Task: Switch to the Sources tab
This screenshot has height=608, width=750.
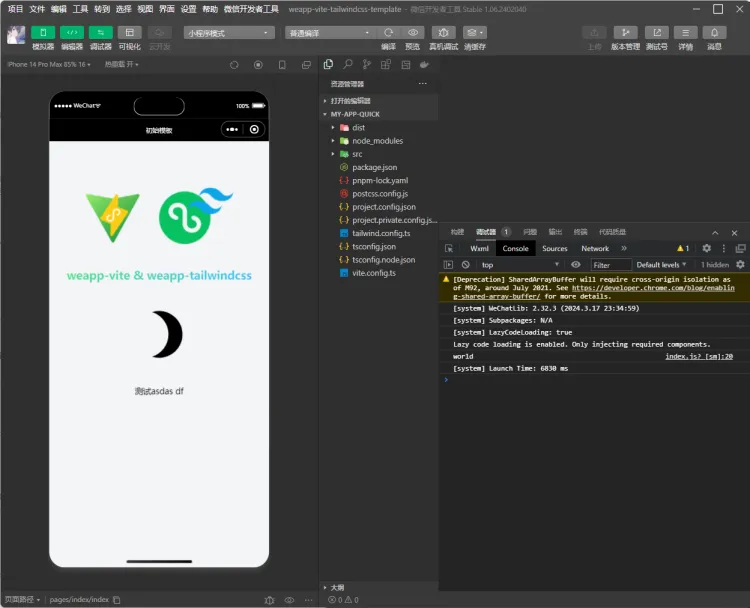Action: tap(554, 248)
